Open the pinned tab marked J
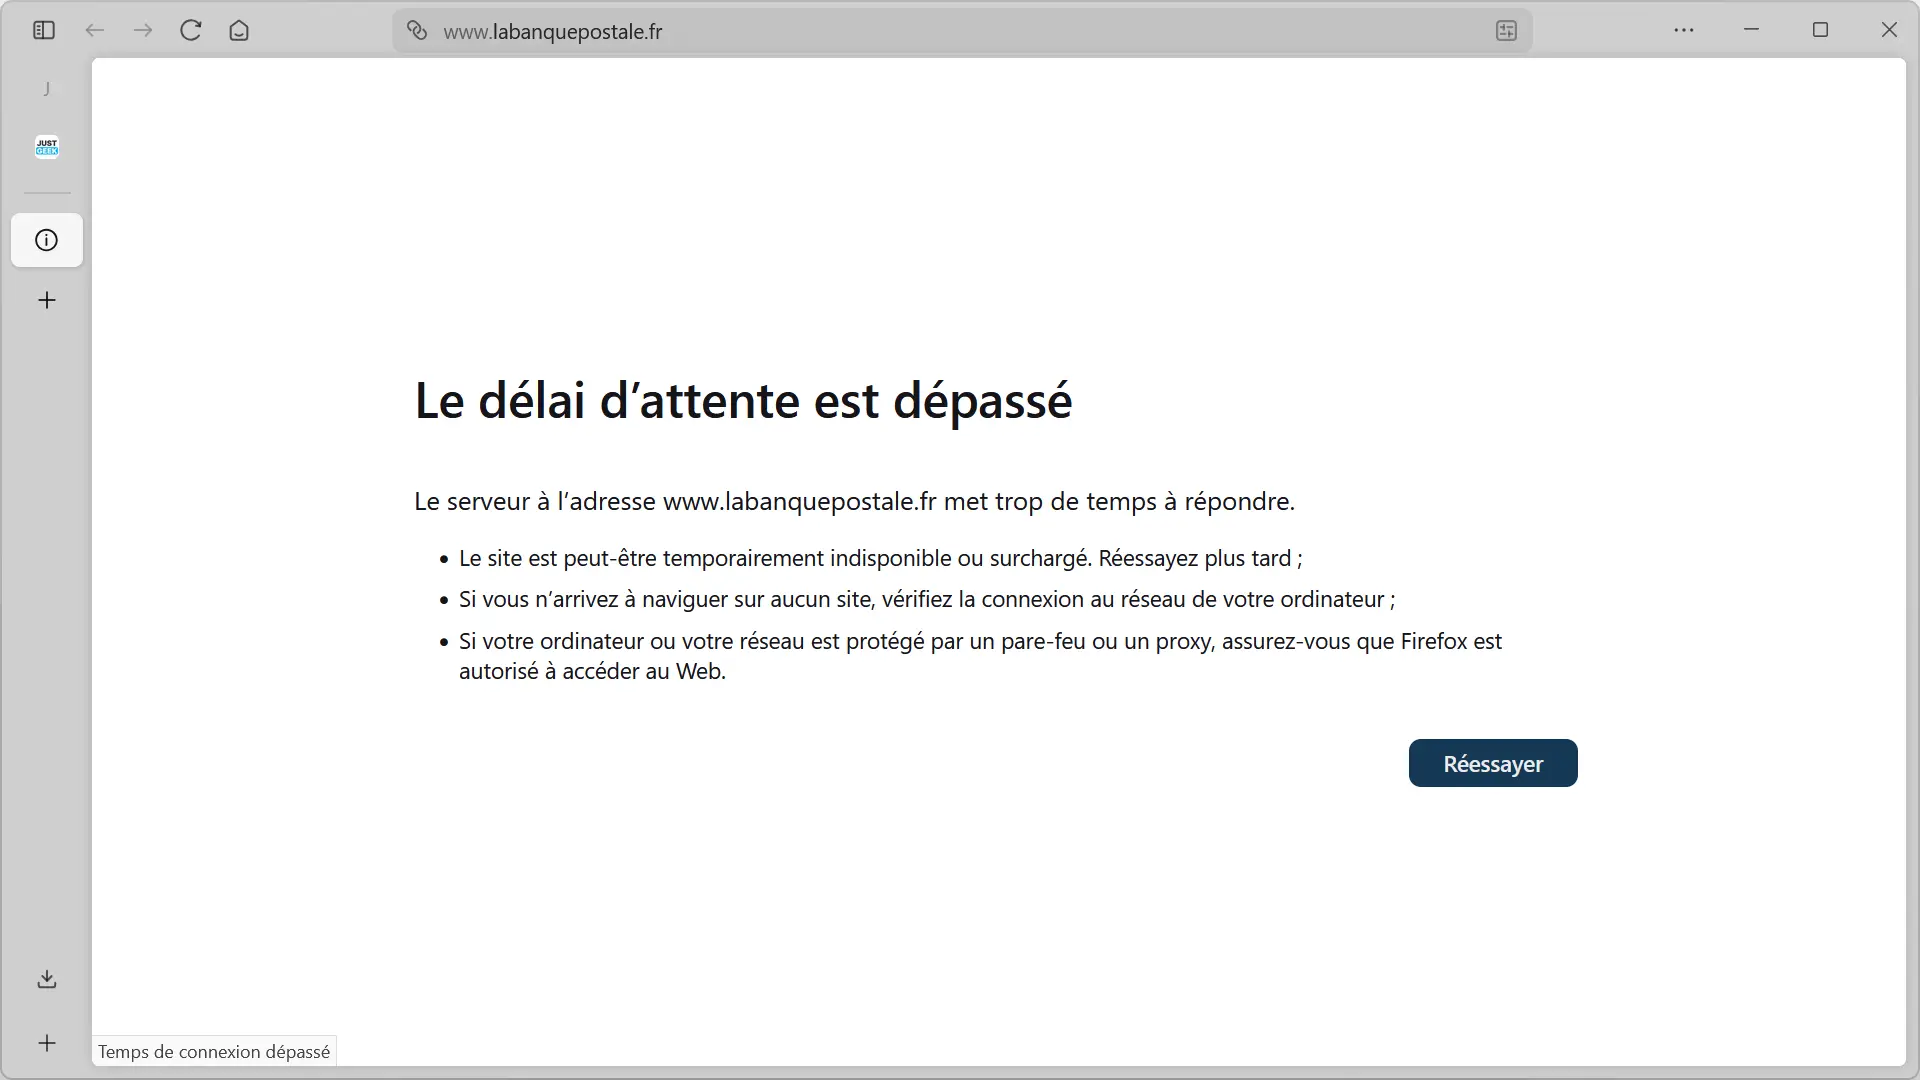Screen dimensions: 1920x1080 pos(47,89)
